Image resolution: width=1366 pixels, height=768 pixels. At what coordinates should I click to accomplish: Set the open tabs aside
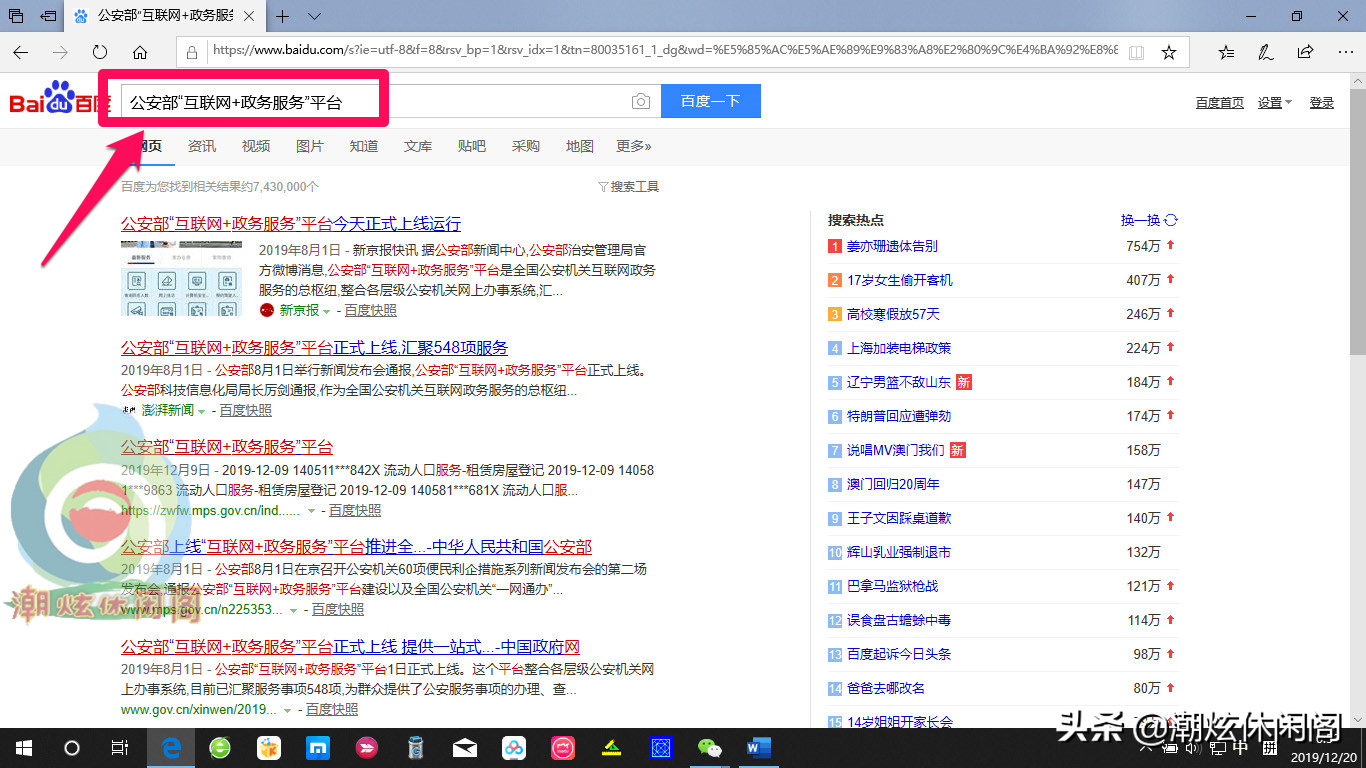click(x=47, y=17)
